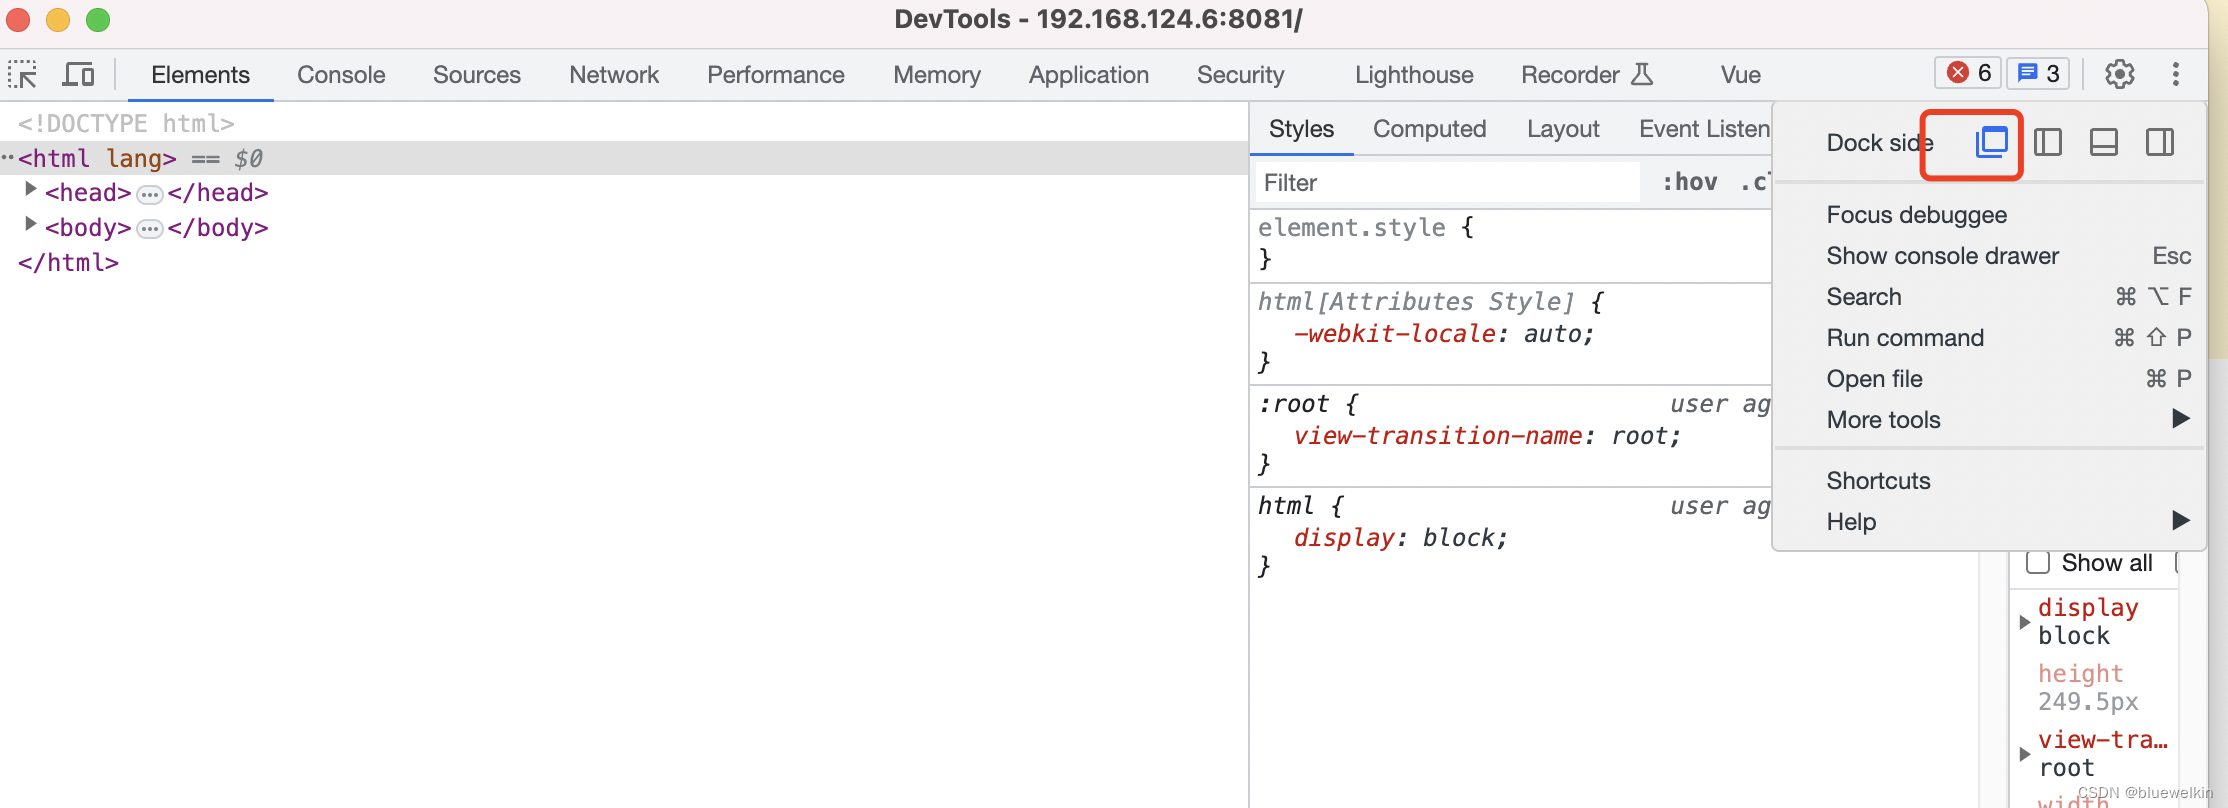Open DevTools settings gear
This screenshot has width=2228, height=808.
click(x=2119, y=74)
